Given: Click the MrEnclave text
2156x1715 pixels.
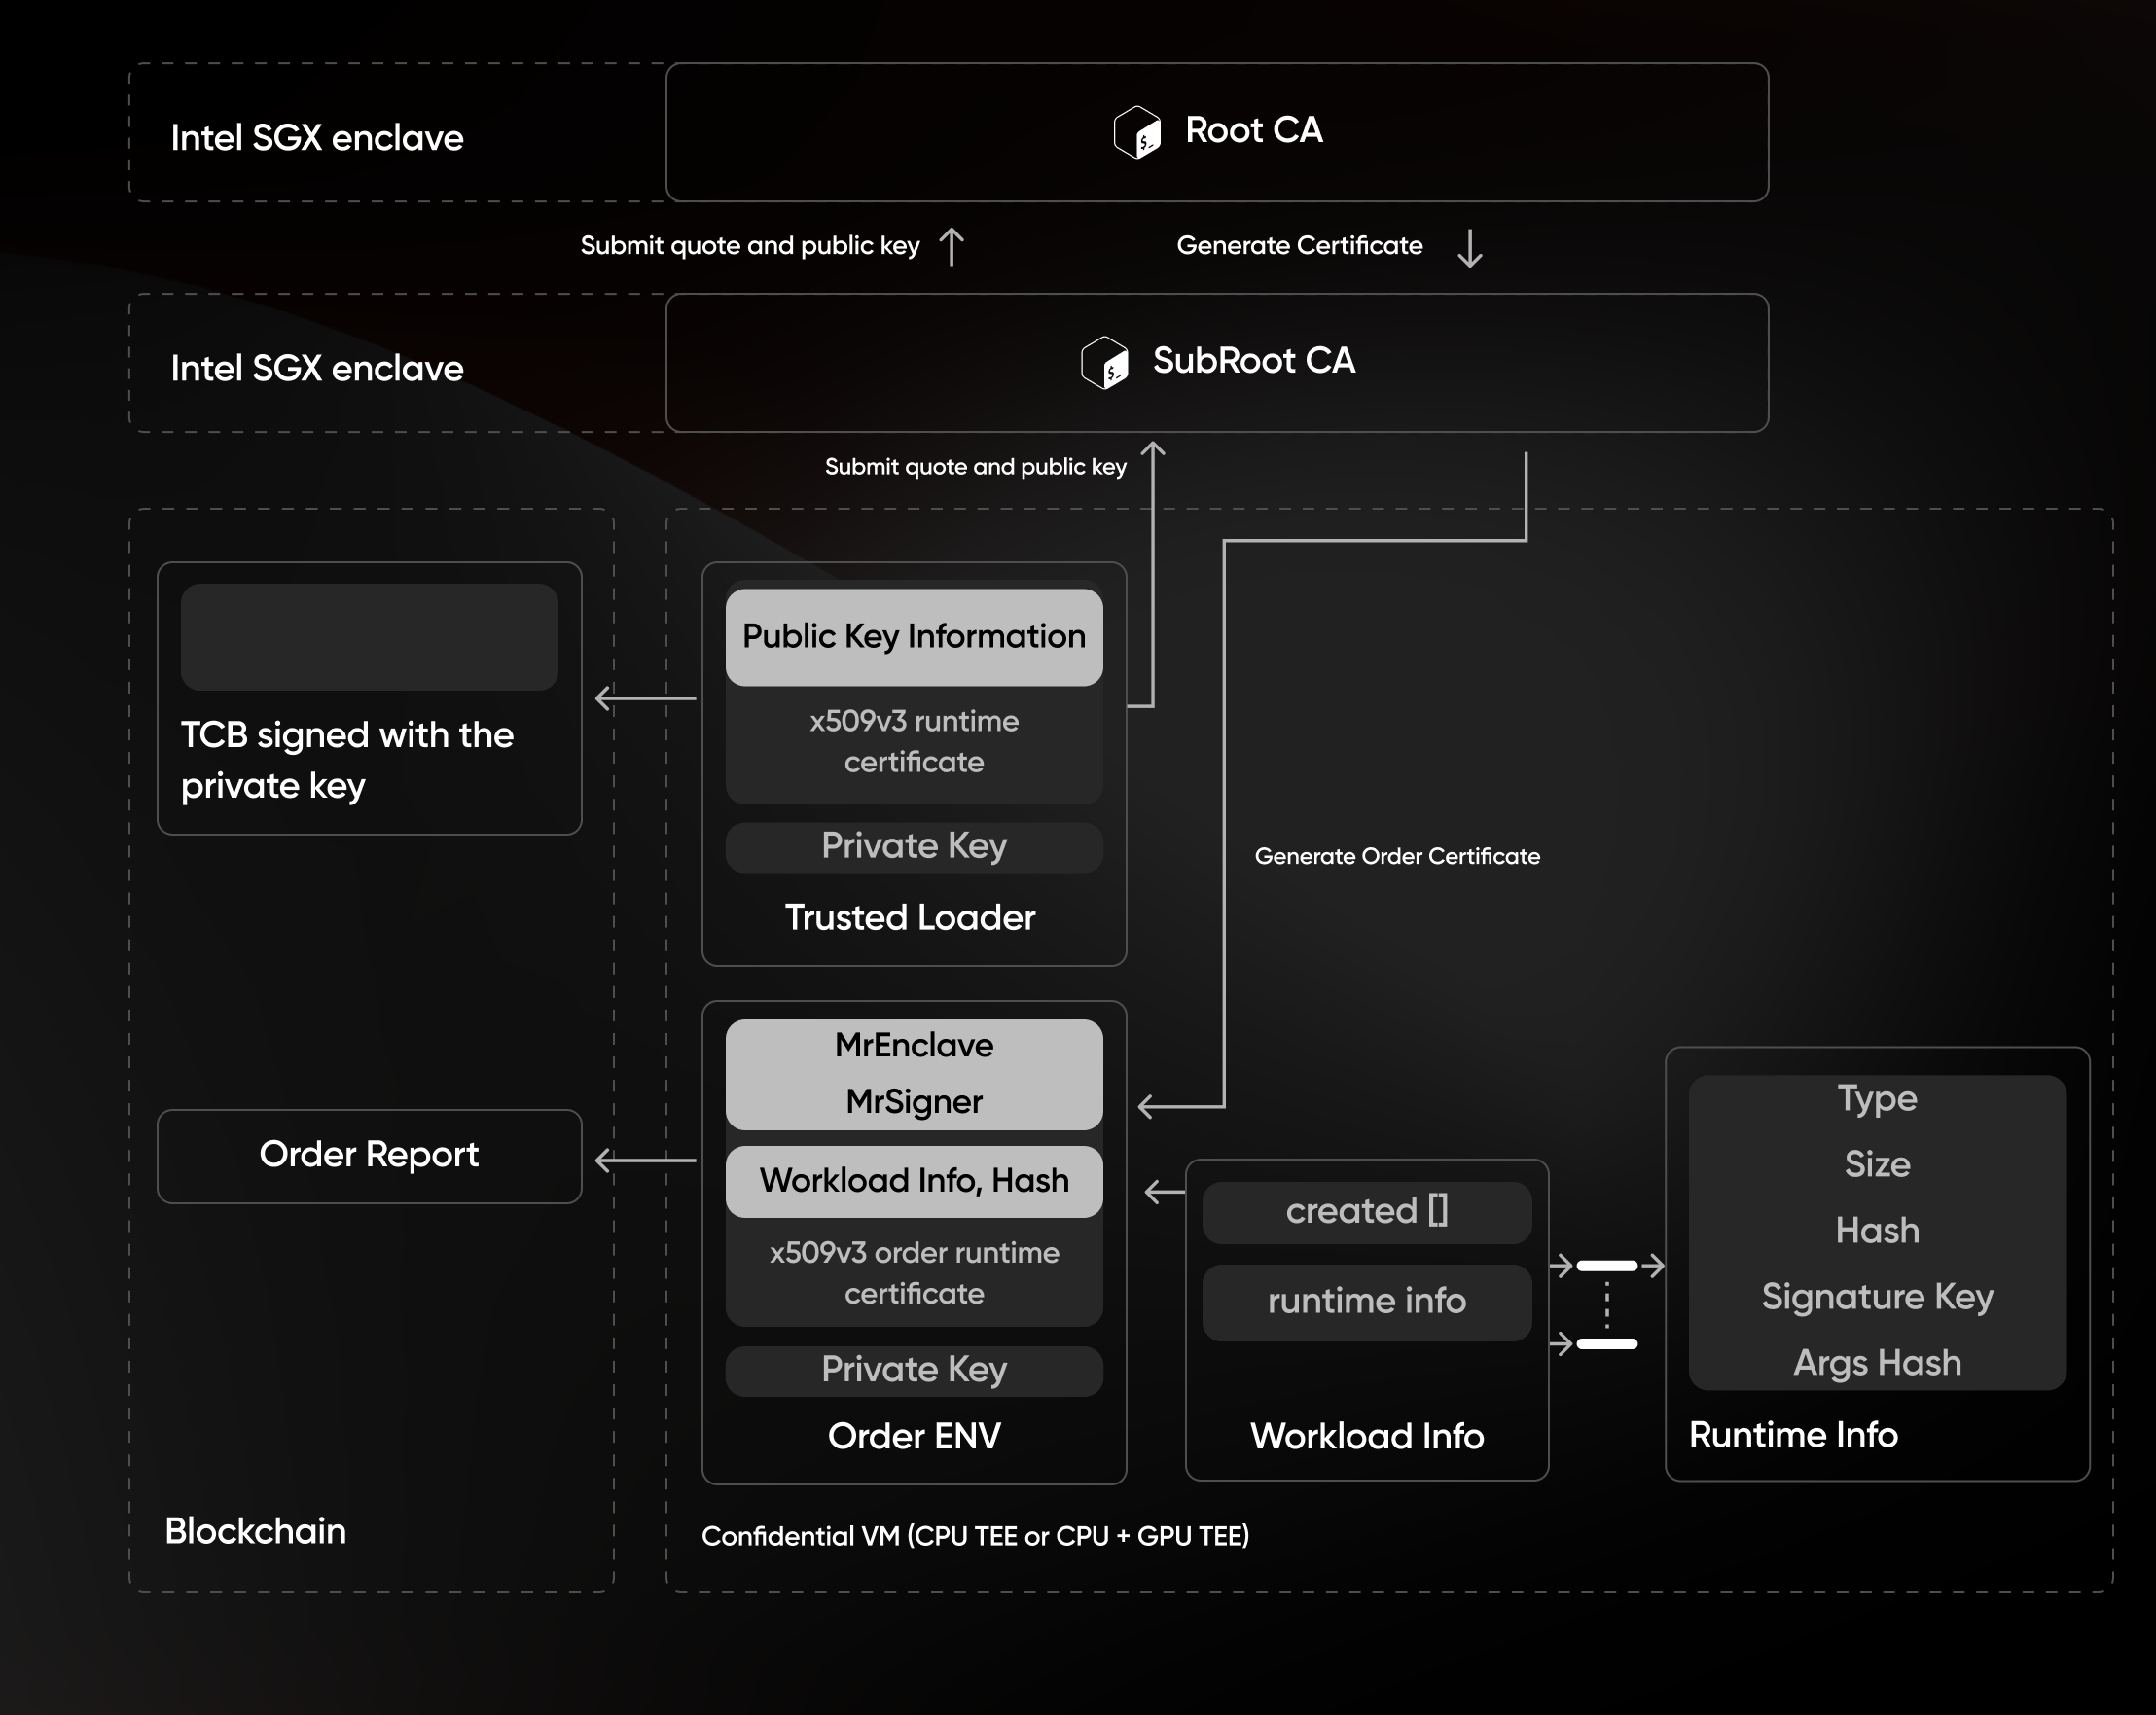Looking at the screenshot, I should pyautogui.click(x=914, y=1045).
